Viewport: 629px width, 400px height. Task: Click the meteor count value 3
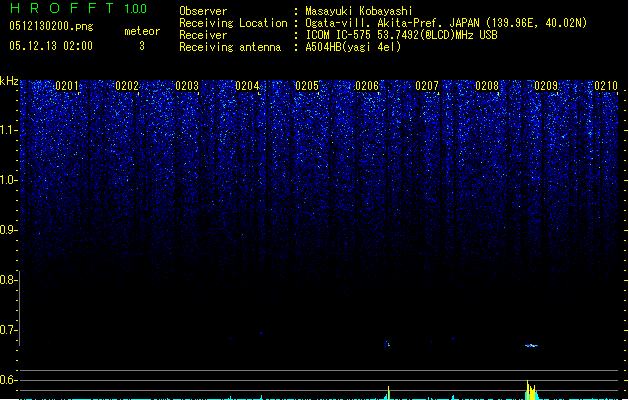click(142, 46)
